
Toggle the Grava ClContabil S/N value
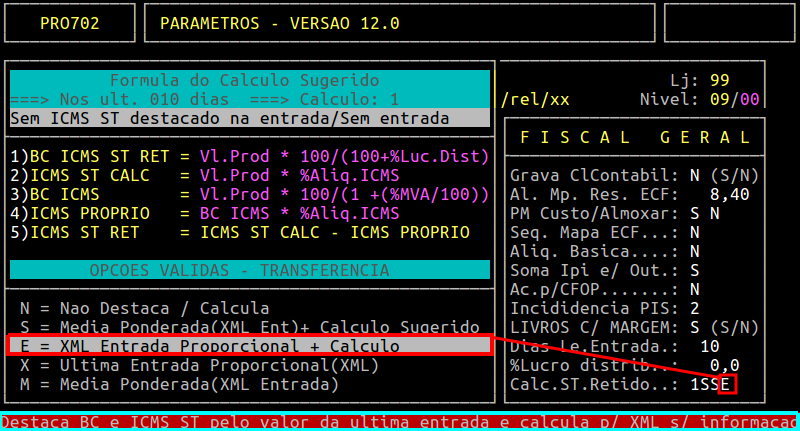694,175
